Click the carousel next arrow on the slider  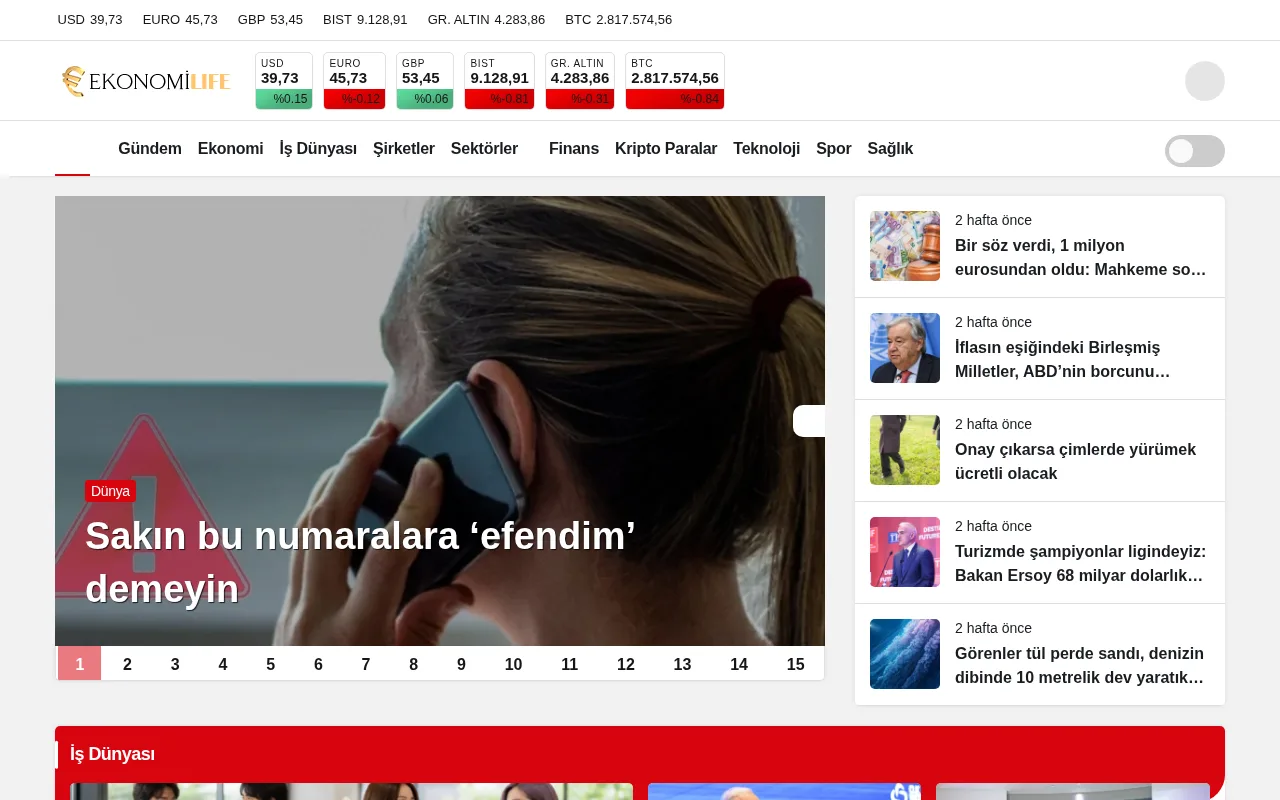tap(812, 421)
